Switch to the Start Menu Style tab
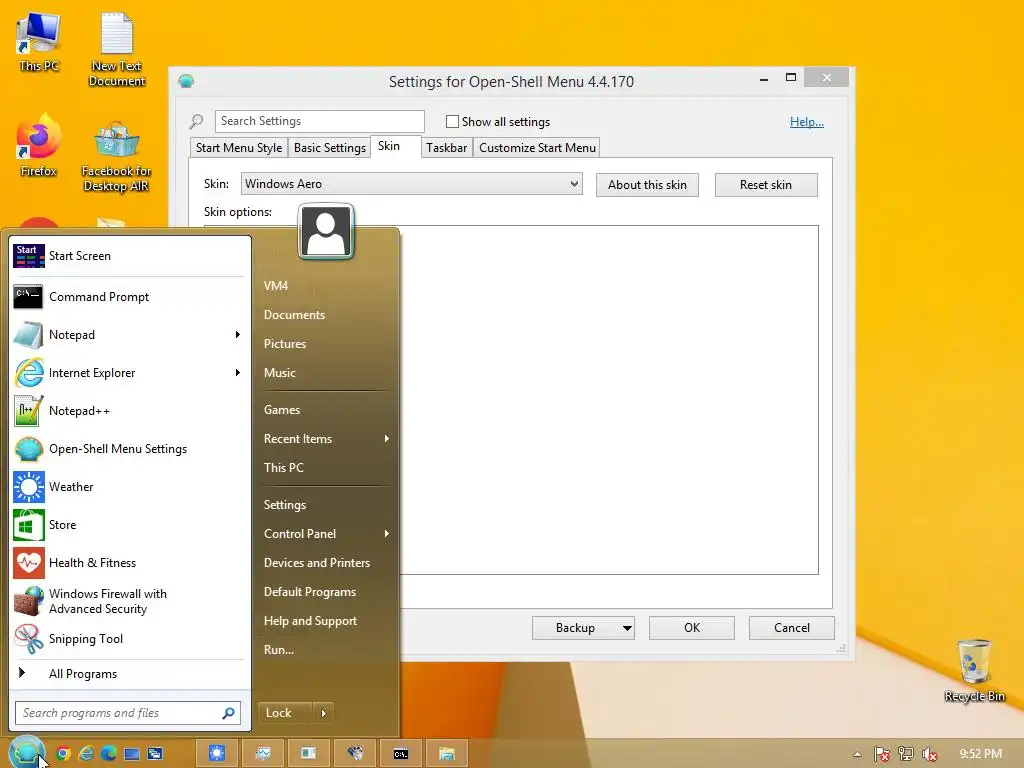Screen dimensions: 1024x768 [x=239, y=148]
